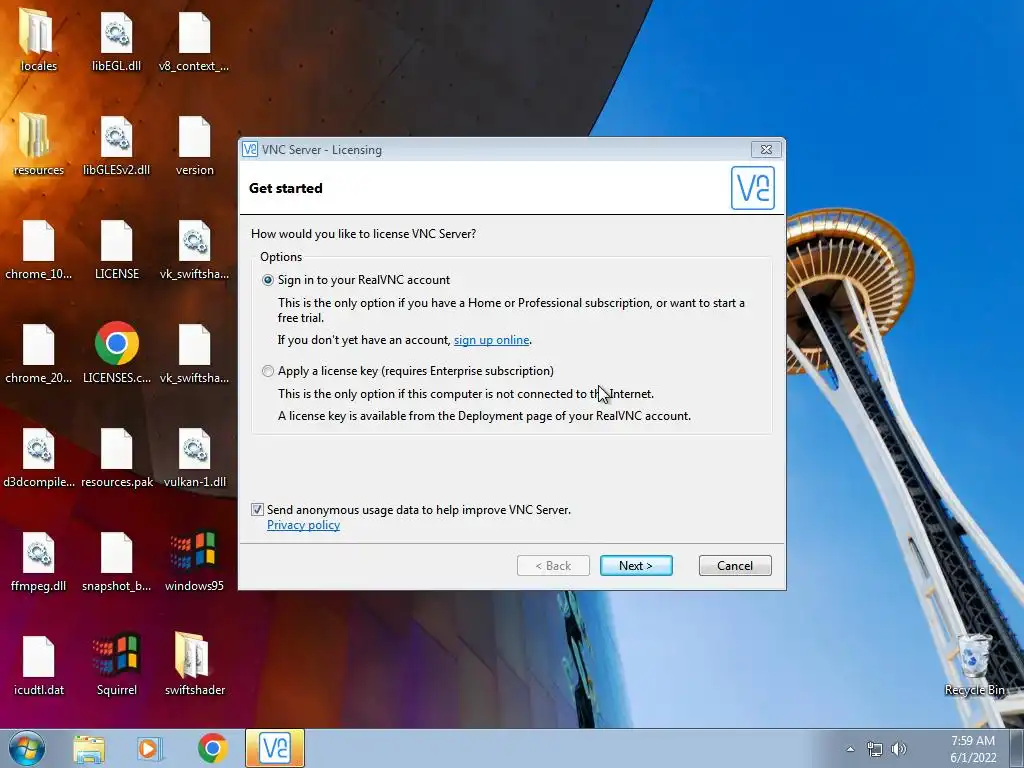The image size is (1024, 768).
Task: Select the ffmpeg.dll file icon
Action: (38, 552)
